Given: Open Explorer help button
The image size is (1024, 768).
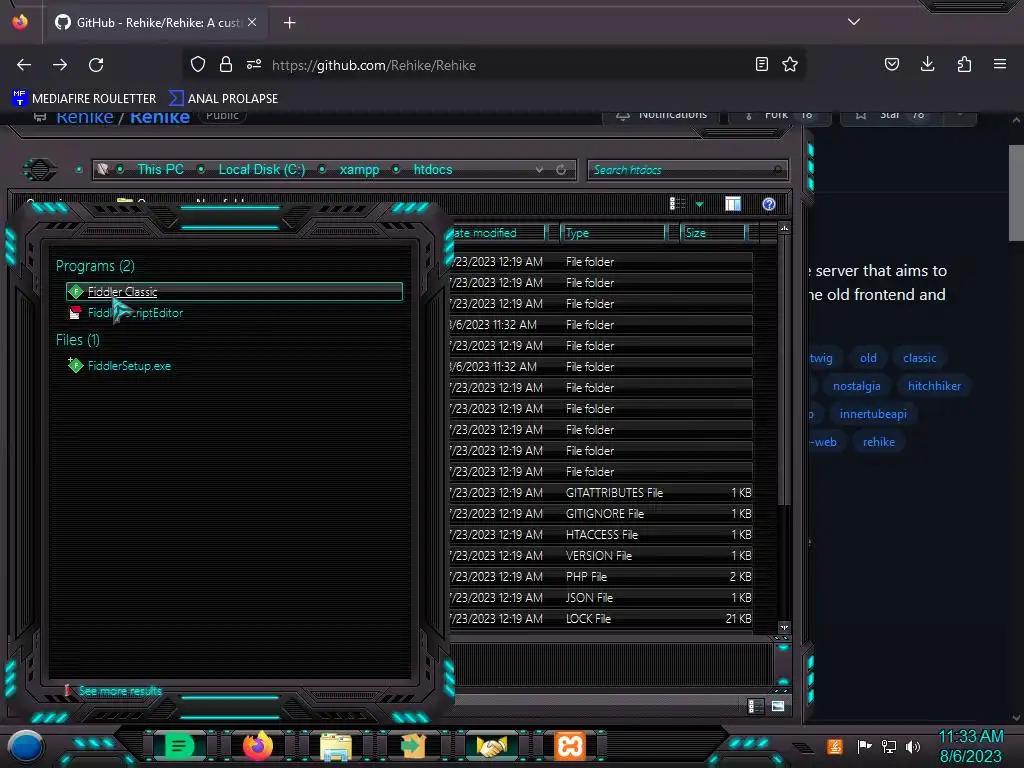Looking at the screenshot, I should tap(769, 204).
